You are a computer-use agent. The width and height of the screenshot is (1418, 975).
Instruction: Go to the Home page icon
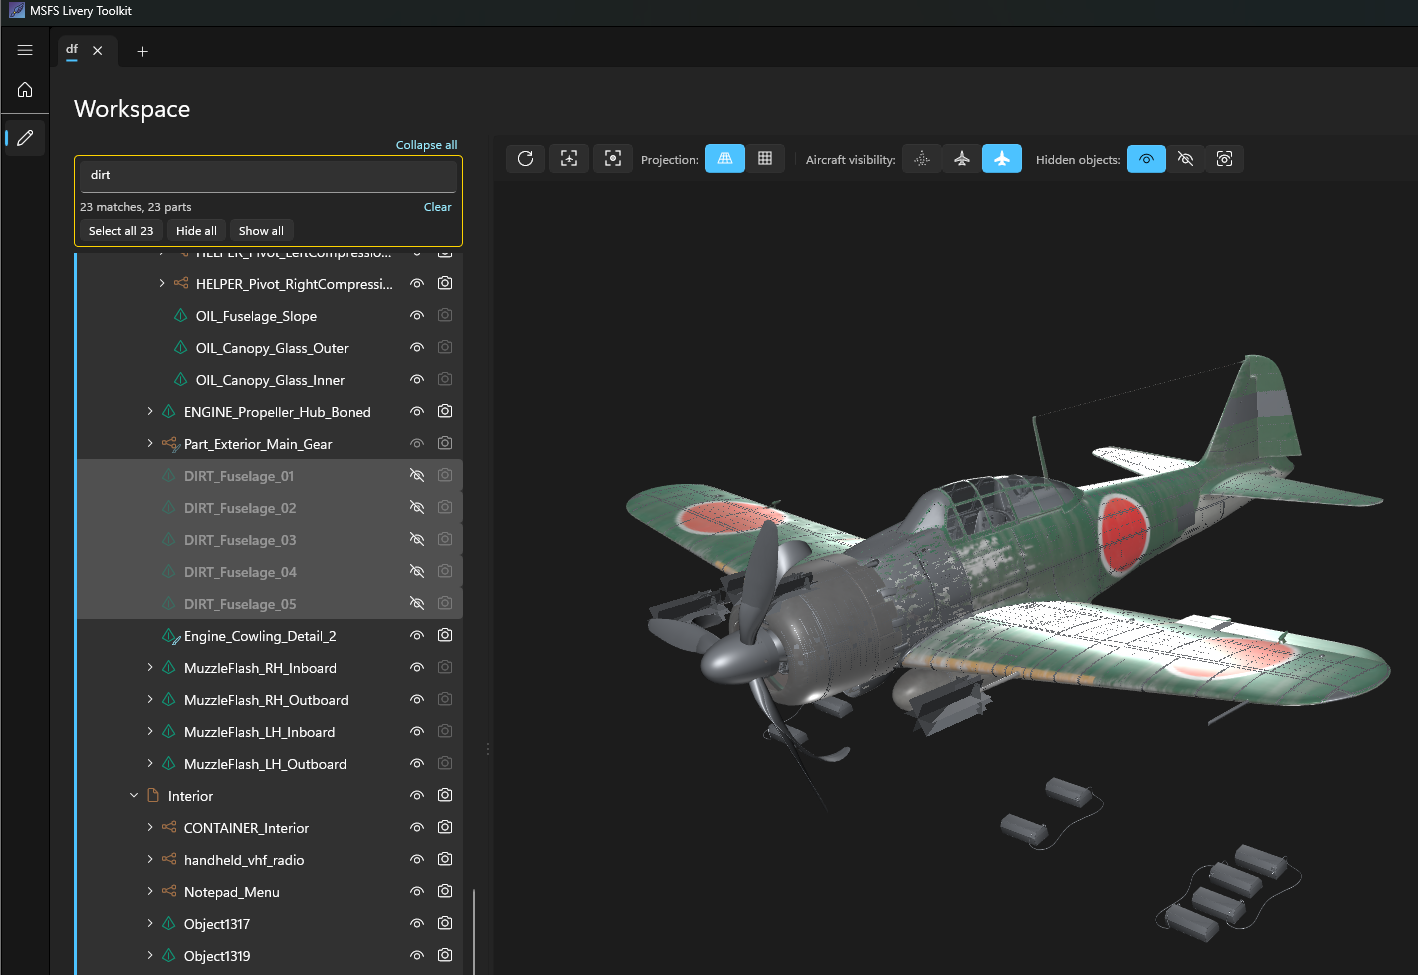click(x=25, y=90)
